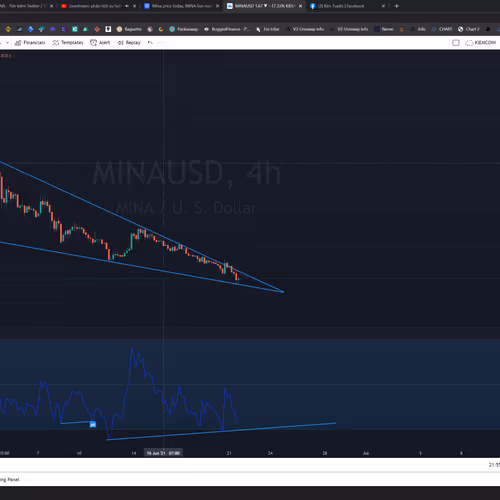Image resolution: width=500 pixels, height=500 pixels.
Task: Close the Facebook tab
Action: click(383, 6)
